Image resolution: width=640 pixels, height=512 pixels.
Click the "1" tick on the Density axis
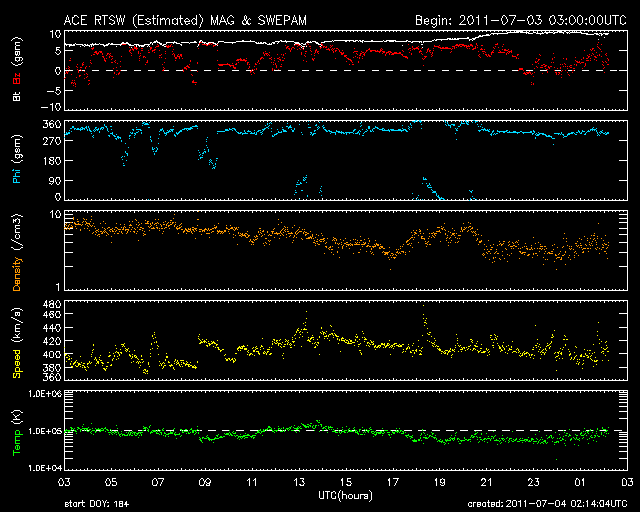58,287
